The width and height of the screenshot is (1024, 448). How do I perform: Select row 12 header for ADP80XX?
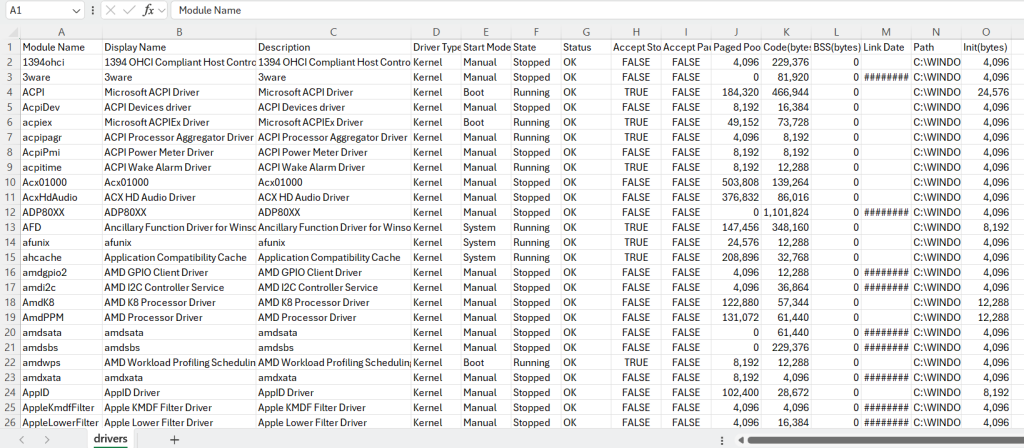coord(9,213)
